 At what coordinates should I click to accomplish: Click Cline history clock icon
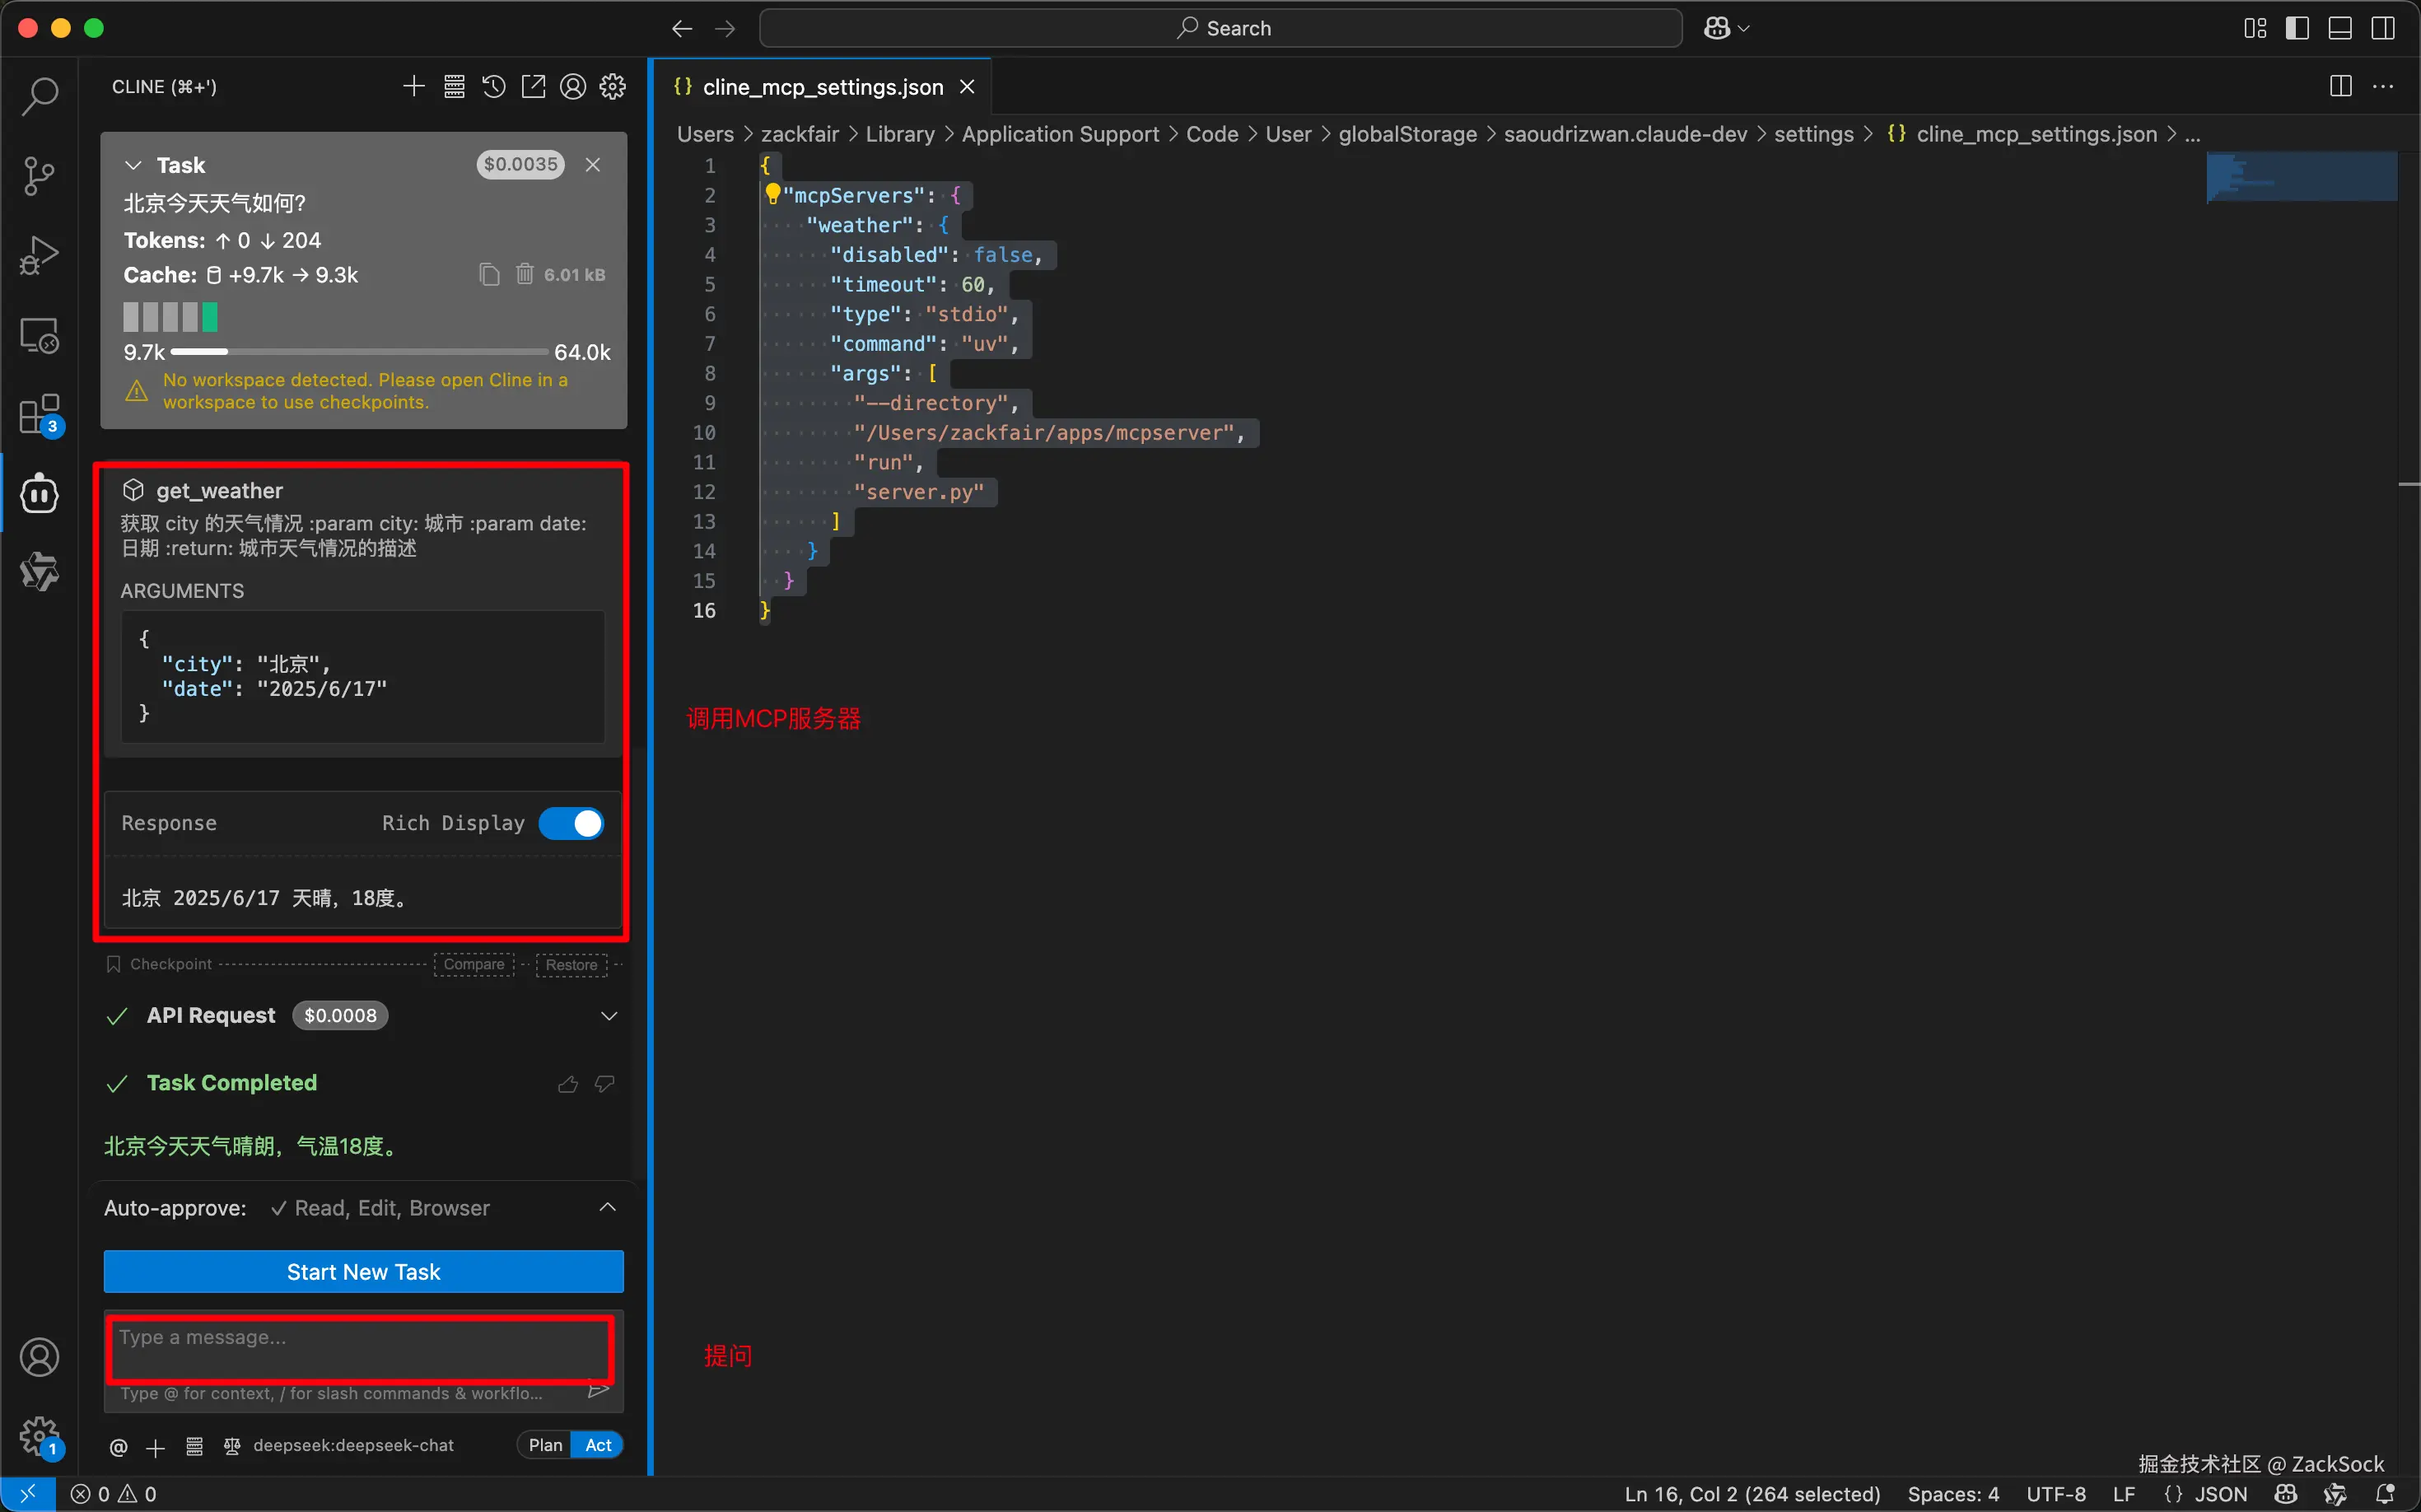pos(494,87)
